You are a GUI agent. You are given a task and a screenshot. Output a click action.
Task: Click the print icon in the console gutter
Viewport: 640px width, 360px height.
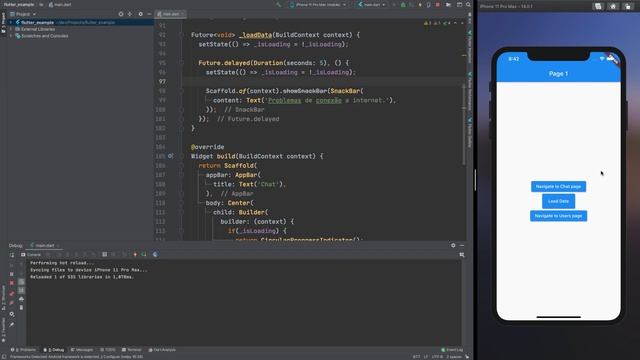[21, 299]
